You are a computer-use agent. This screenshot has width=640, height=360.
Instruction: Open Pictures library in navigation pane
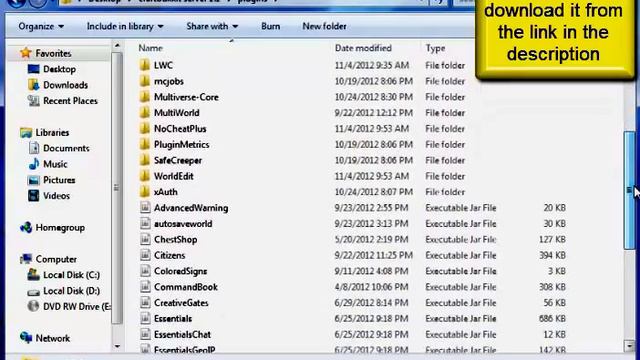coord(59,180)
